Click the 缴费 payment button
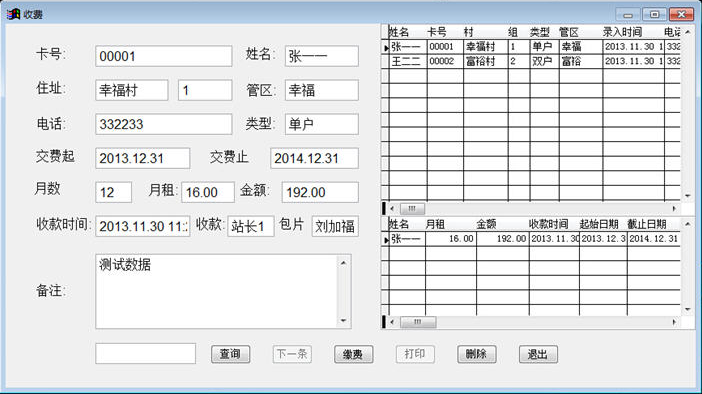This screenshot has width=702, height=394. click(x=353, y=354)
